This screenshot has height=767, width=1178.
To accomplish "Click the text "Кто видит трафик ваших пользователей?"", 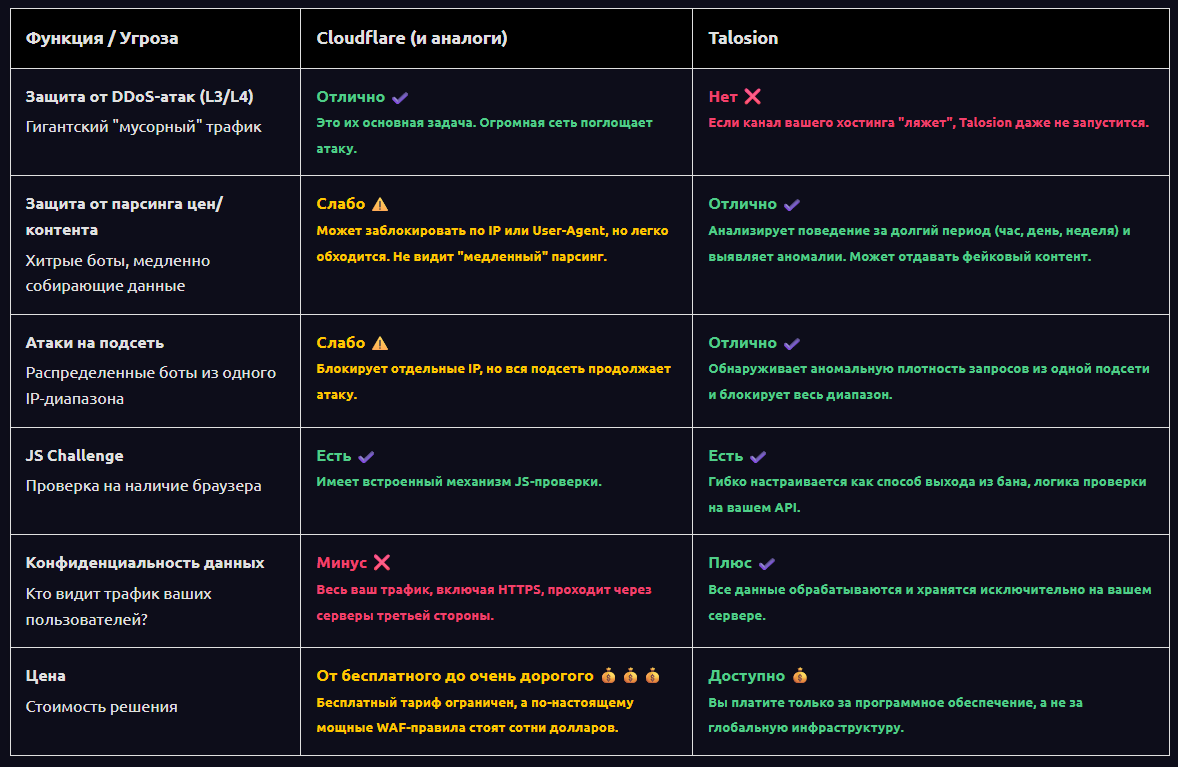I will [x=119, y=607].
